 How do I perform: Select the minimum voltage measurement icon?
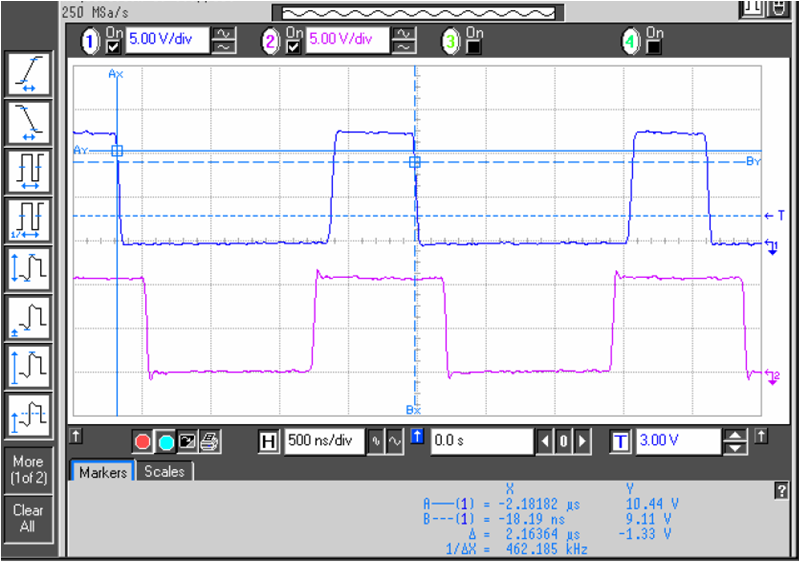tap(29, 318)
